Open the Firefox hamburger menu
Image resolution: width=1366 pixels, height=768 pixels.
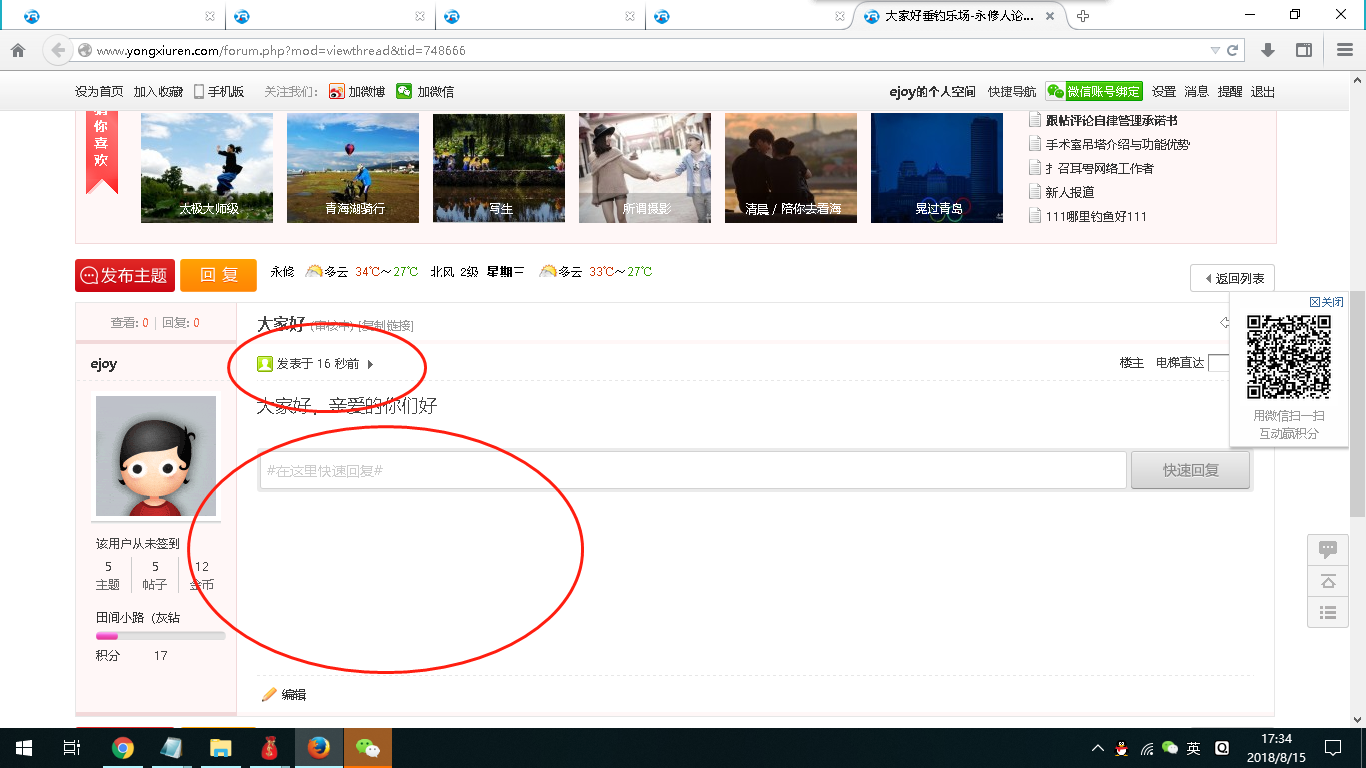pyautogui.click(x=1343, y=49)
